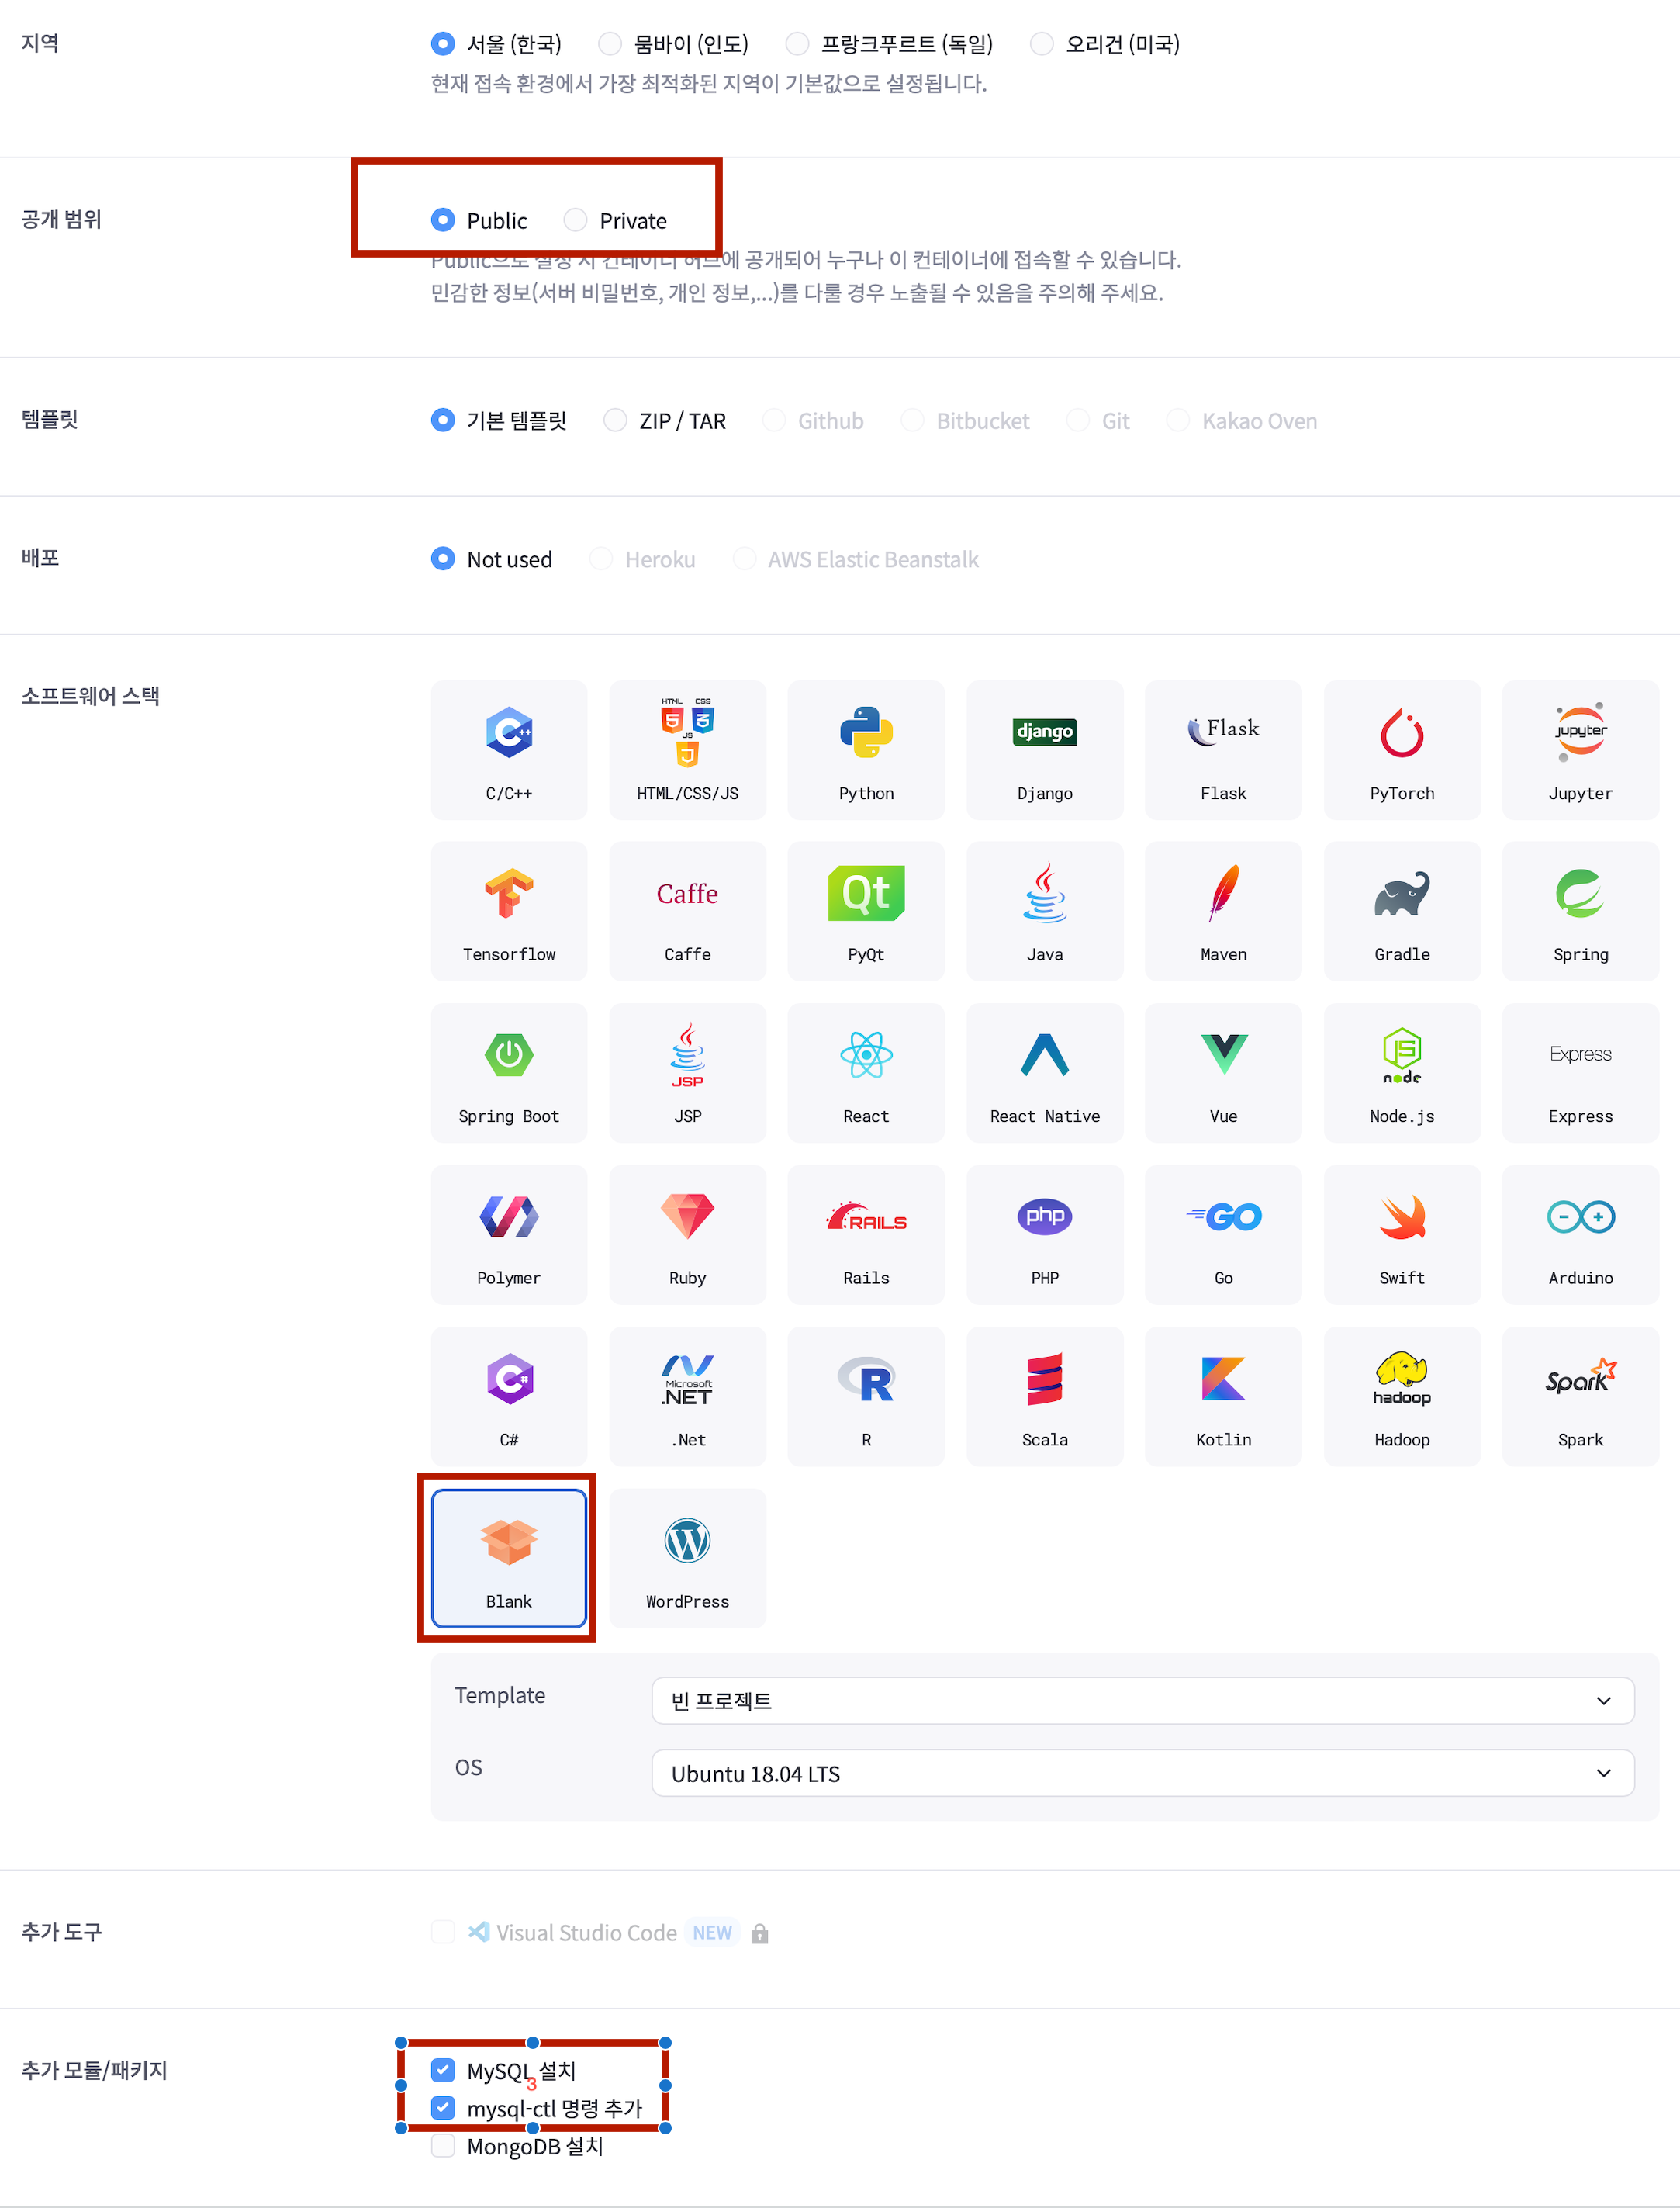The image size is (1680, 2208).
Task: Choose the React stack tile
Action: pos(865,1073)
